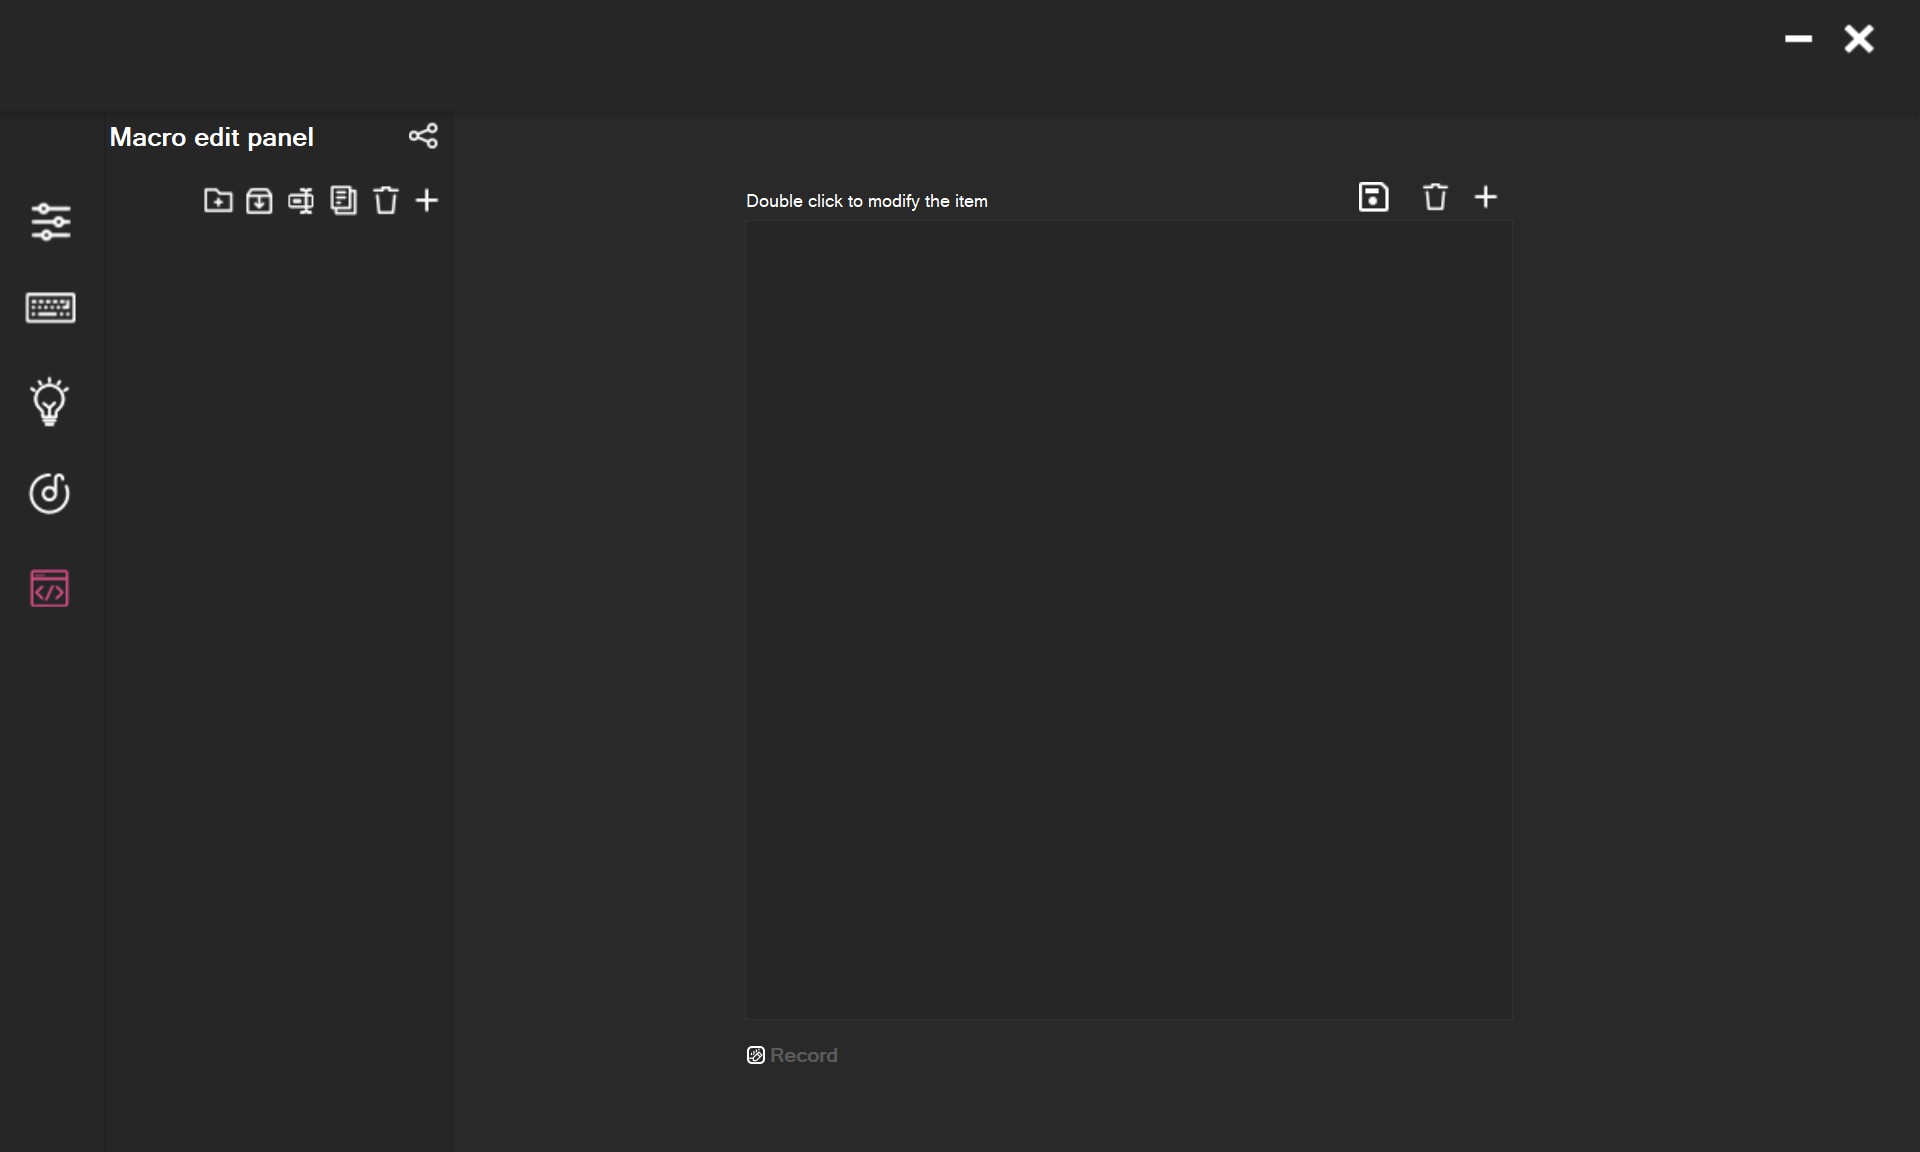Minimize the application window

(x=1798, y=39)
